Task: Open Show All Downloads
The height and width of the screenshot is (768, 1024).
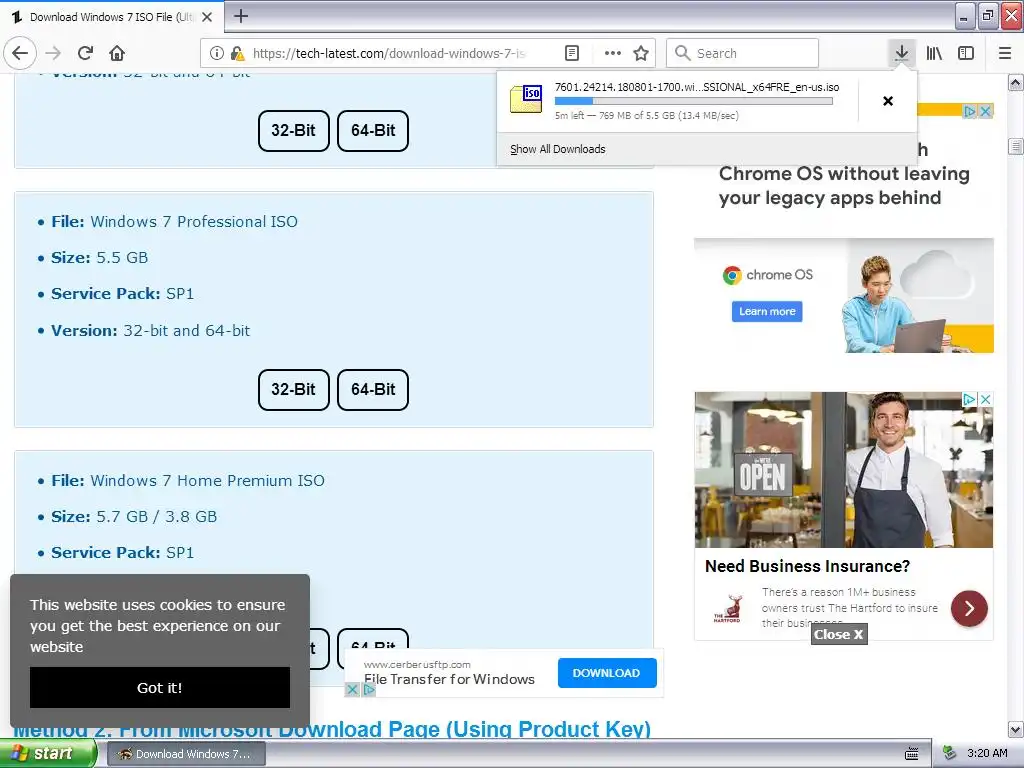Action: 558,149
